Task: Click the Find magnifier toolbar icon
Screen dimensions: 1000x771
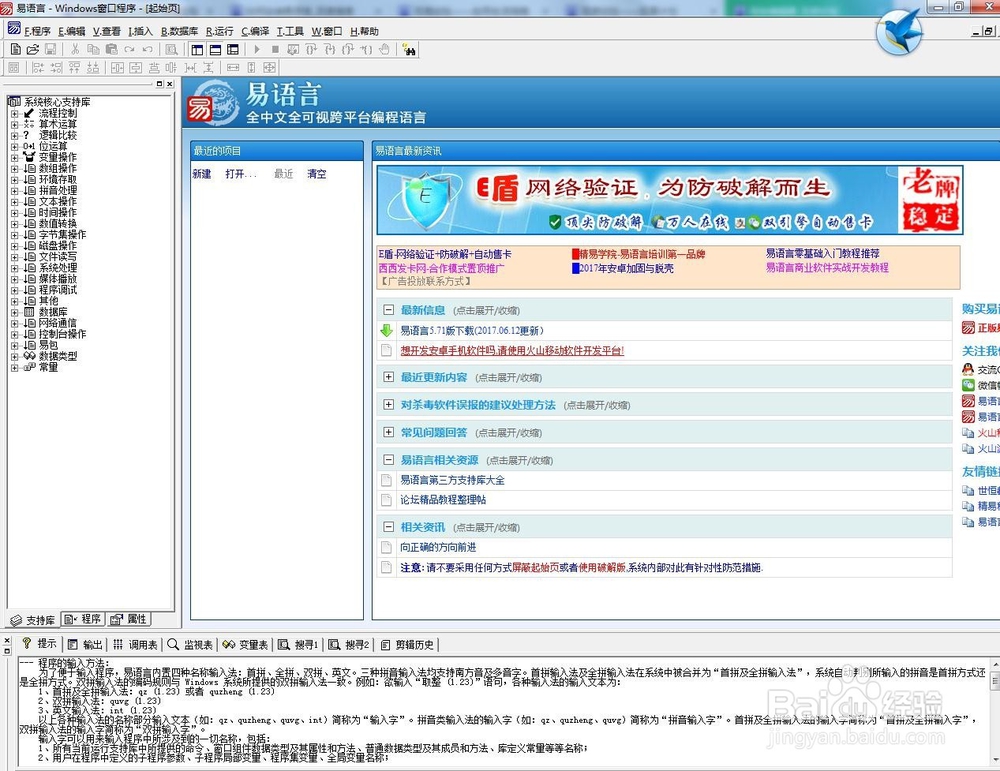Action: coord(172,49)
